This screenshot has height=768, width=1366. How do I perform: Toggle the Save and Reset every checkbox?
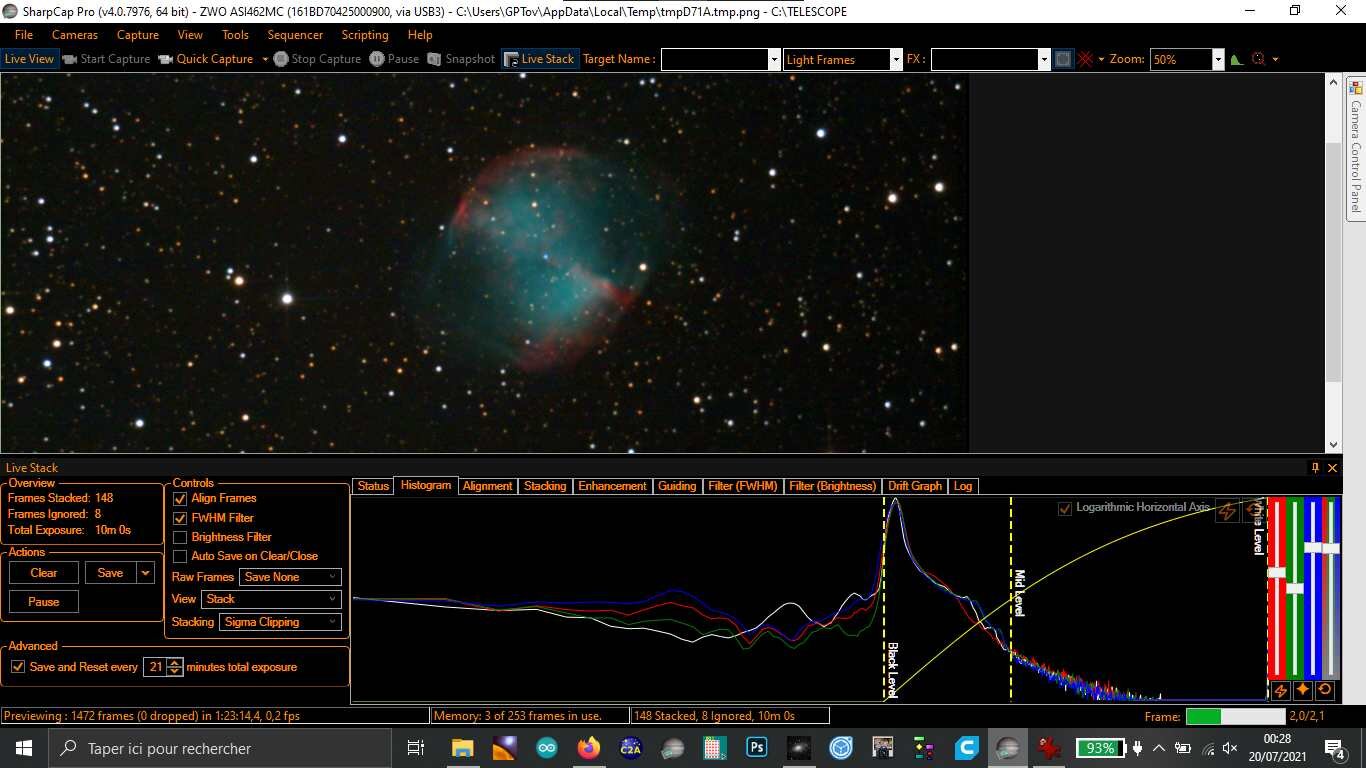tap(18, 667)
